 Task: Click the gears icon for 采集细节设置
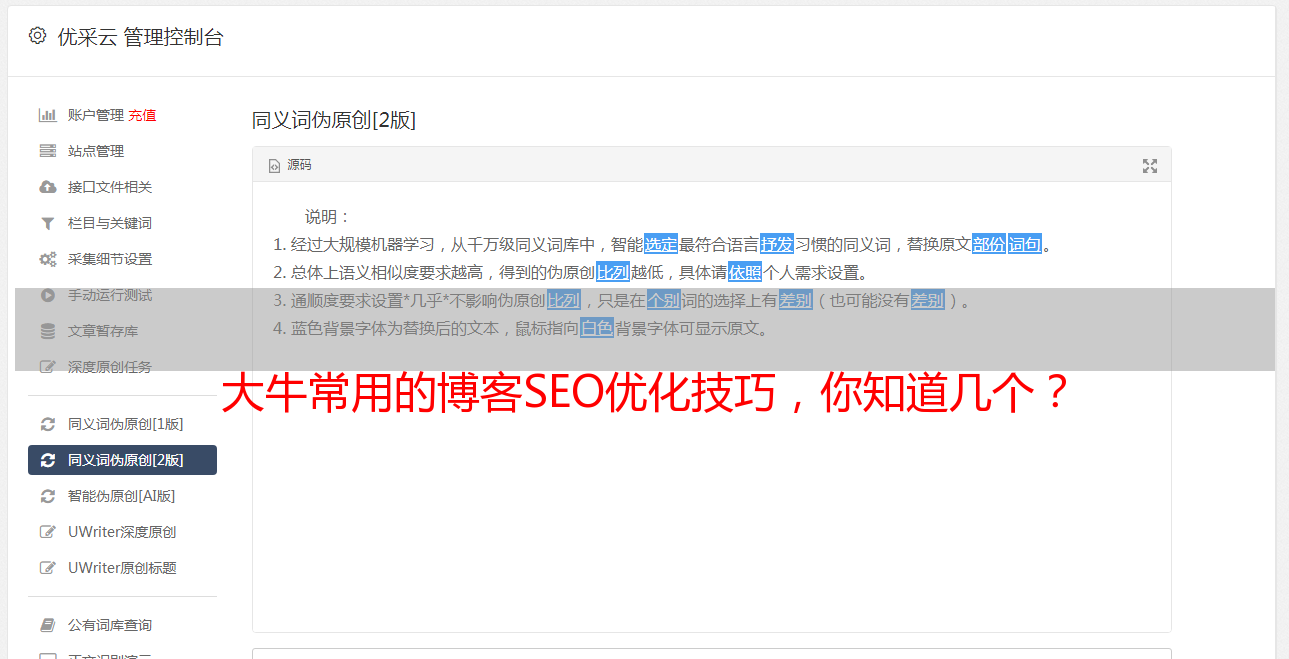click(x=47, y=259)
